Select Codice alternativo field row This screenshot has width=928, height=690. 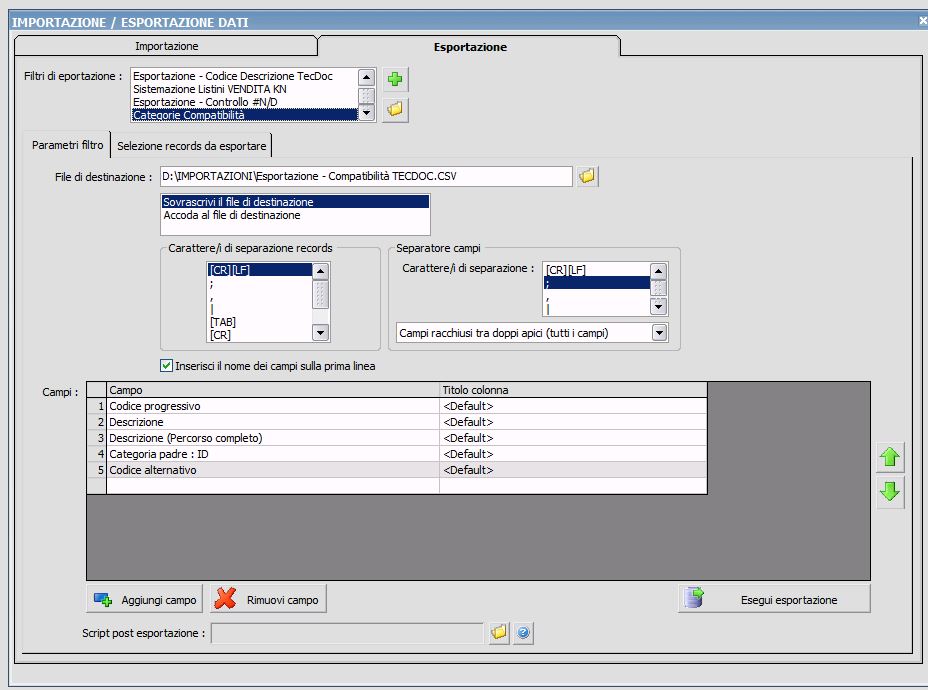(x=273, y=470)
